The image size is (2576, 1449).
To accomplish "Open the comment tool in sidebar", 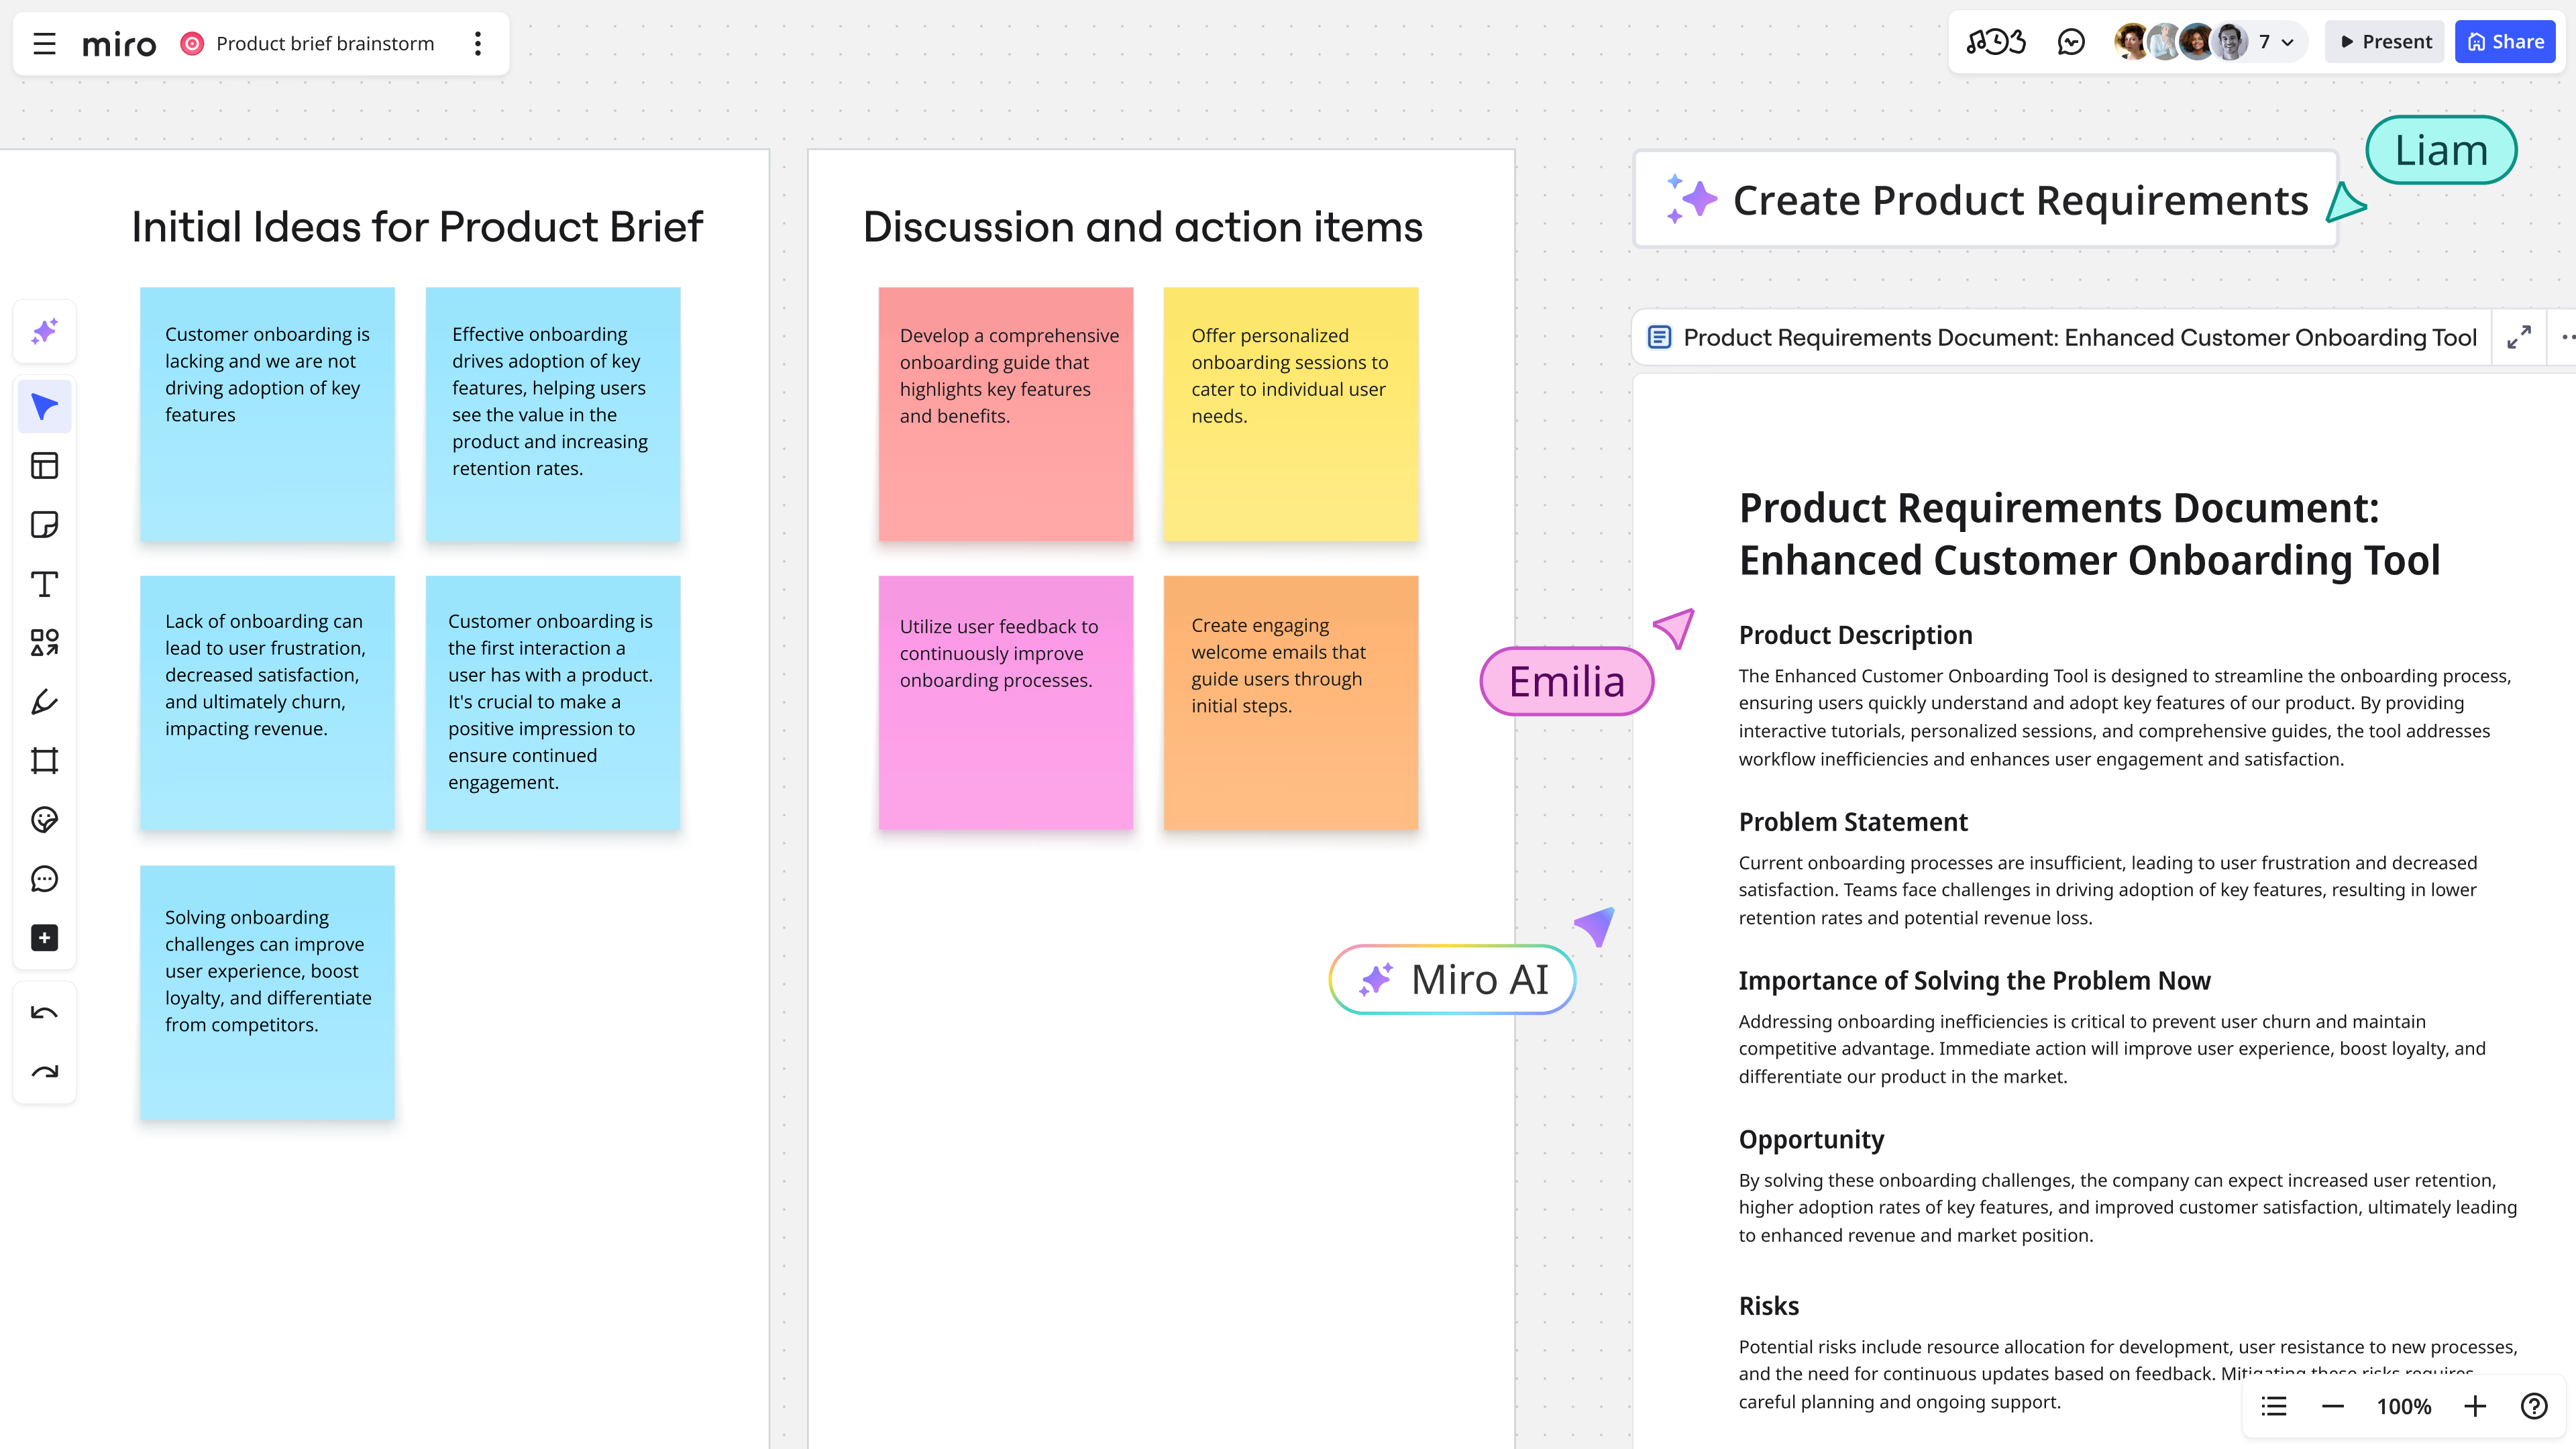I will coord(44,879).
